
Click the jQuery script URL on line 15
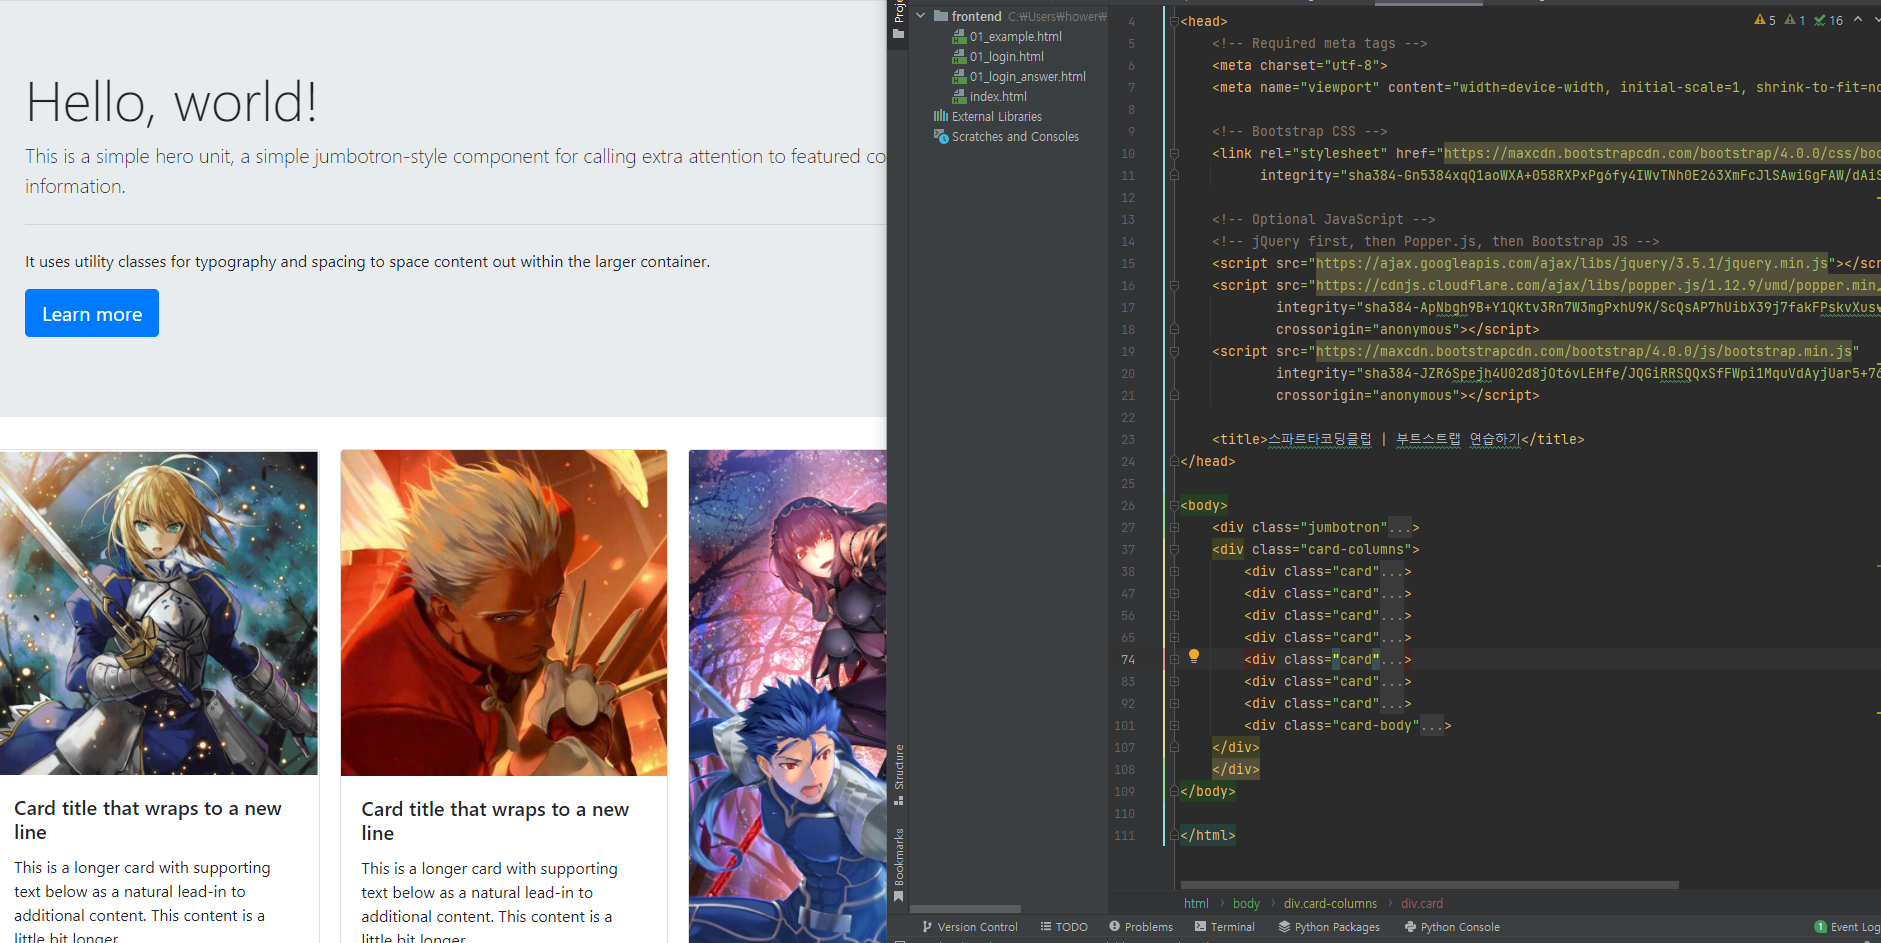click(1572, 263)
